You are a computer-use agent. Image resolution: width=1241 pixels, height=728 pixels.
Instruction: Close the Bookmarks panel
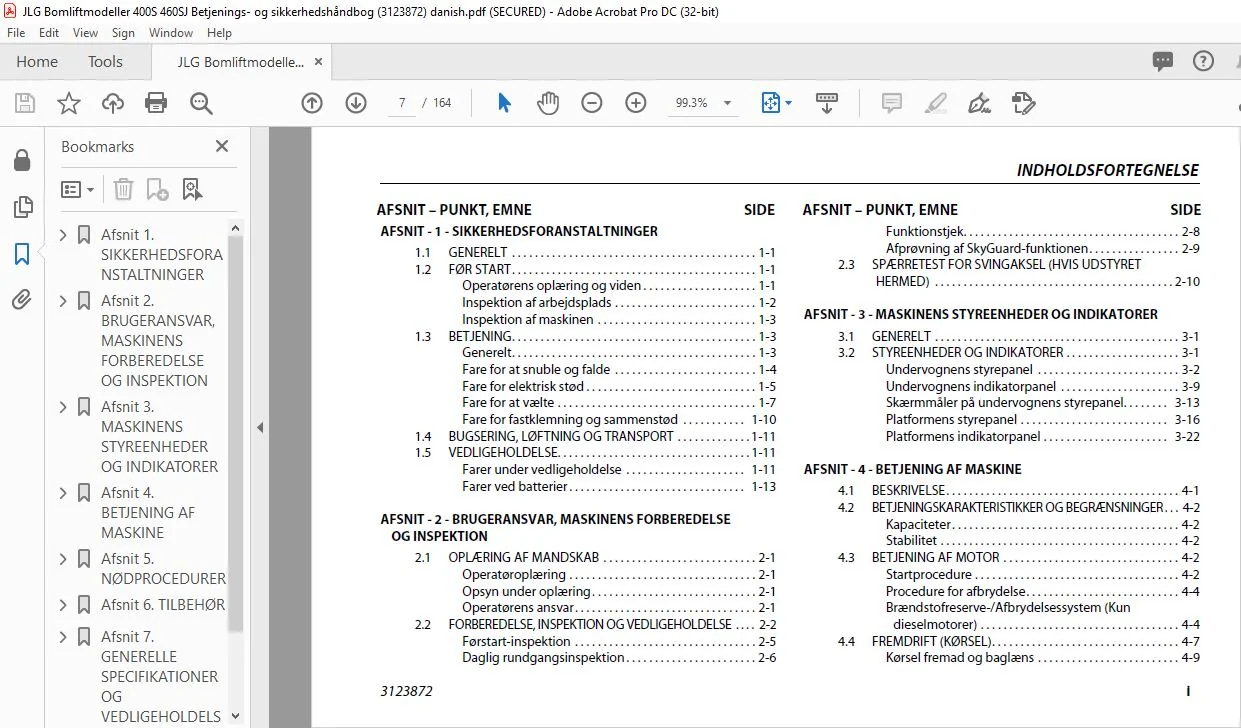coord(222,146)
